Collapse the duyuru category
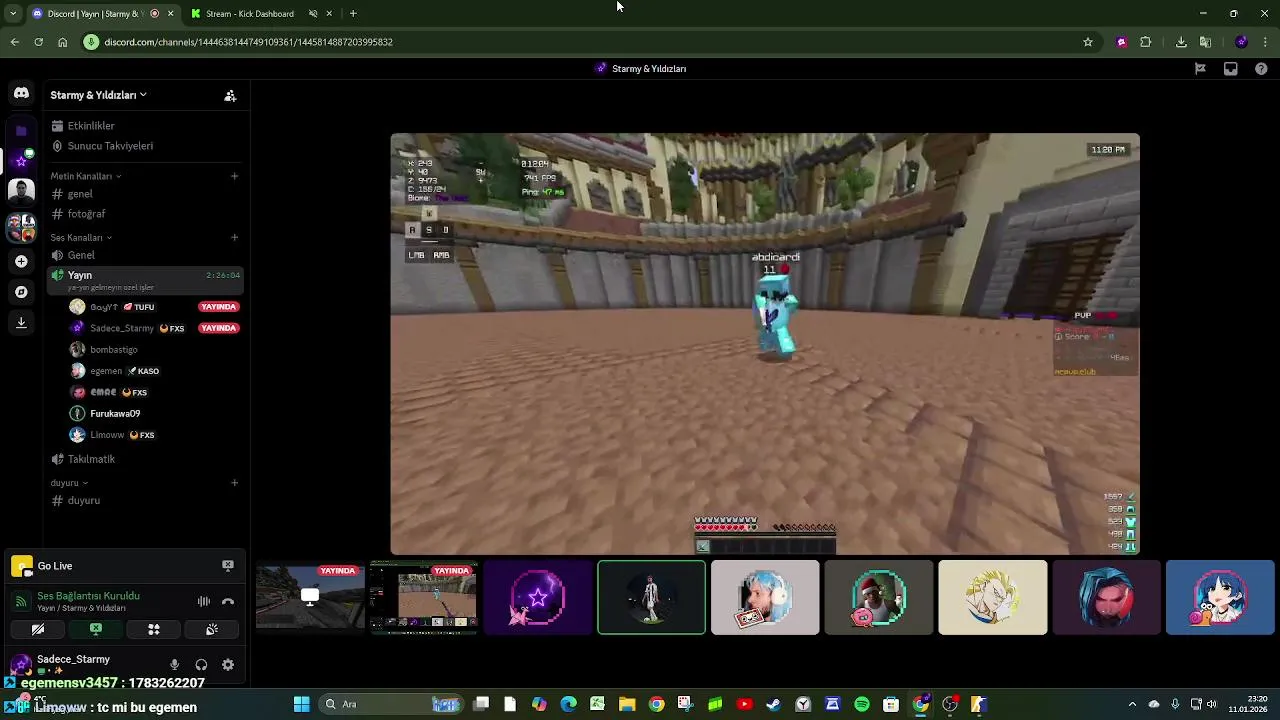This screenshot has height=720, width=1280. (x=69, y=483)
